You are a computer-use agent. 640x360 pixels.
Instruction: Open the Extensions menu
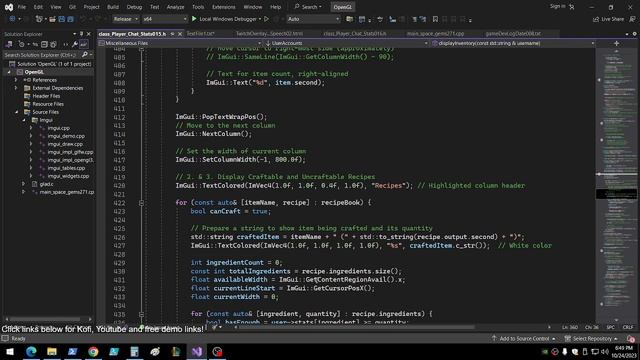(x=223, y=7)
